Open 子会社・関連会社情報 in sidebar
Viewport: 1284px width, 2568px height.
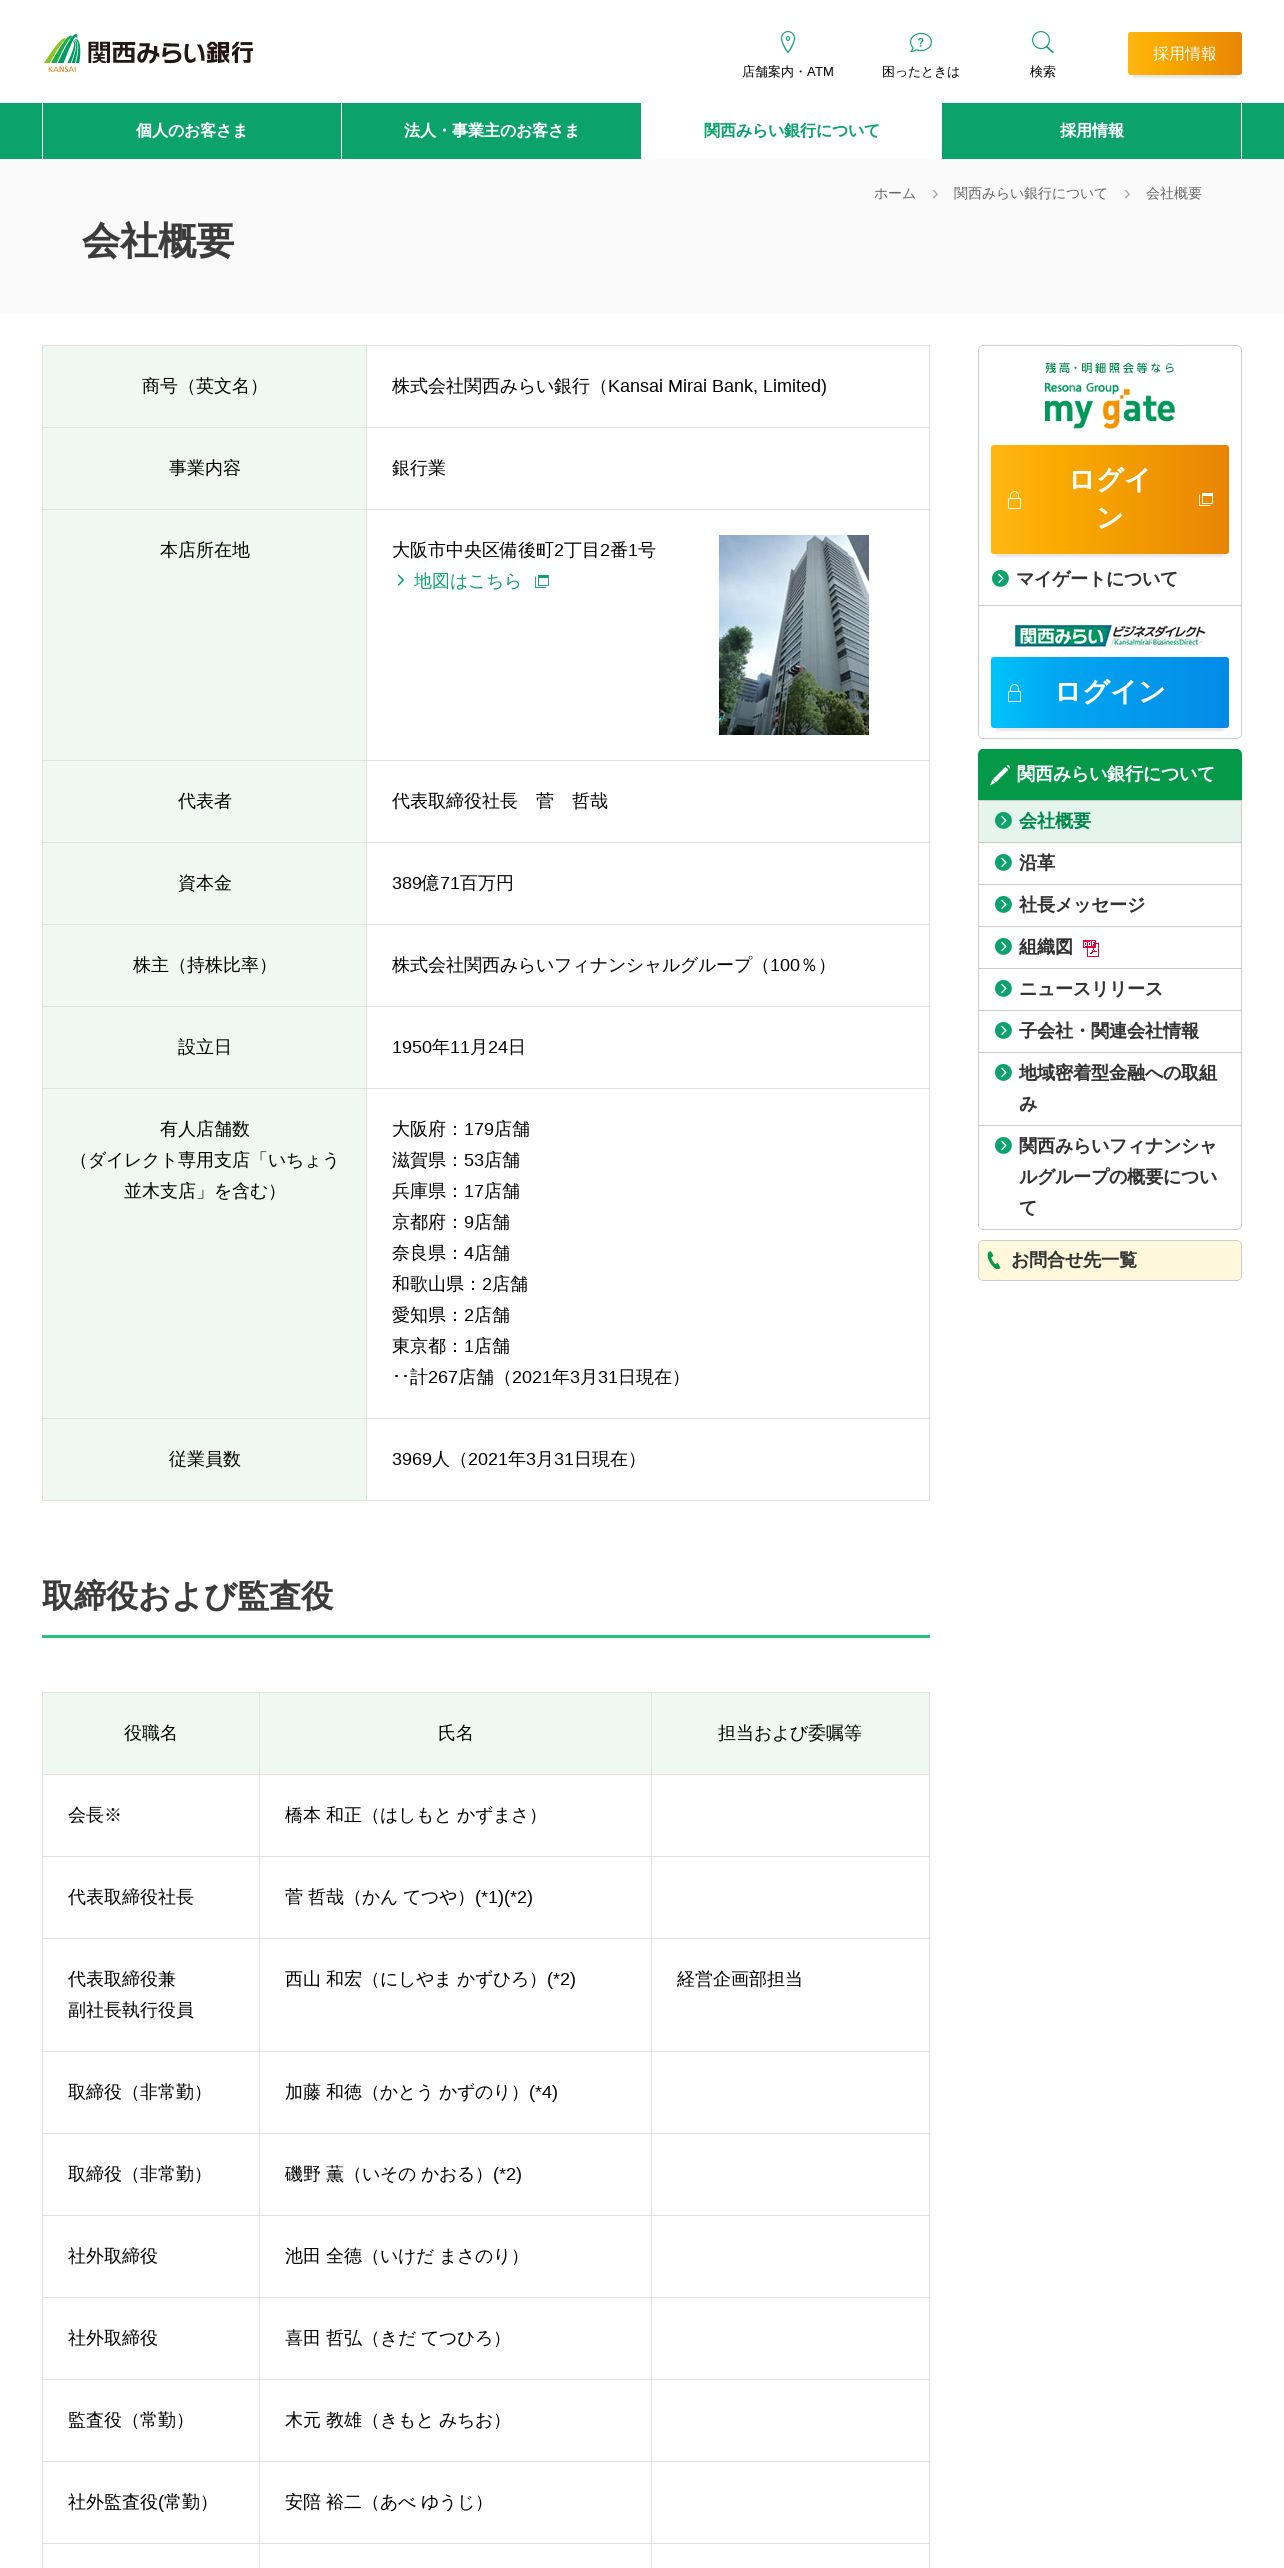click(x=1110, y=1031)
